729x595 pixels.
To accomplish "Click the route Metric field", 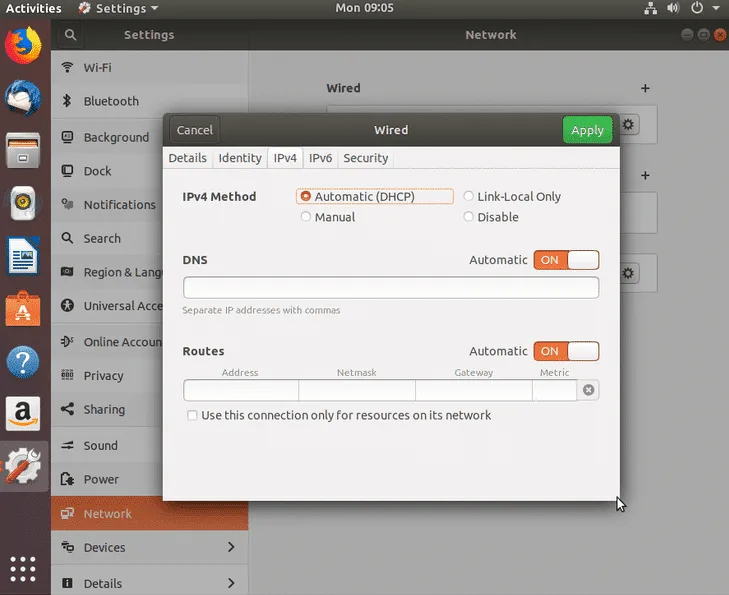I will click(555, 390).
